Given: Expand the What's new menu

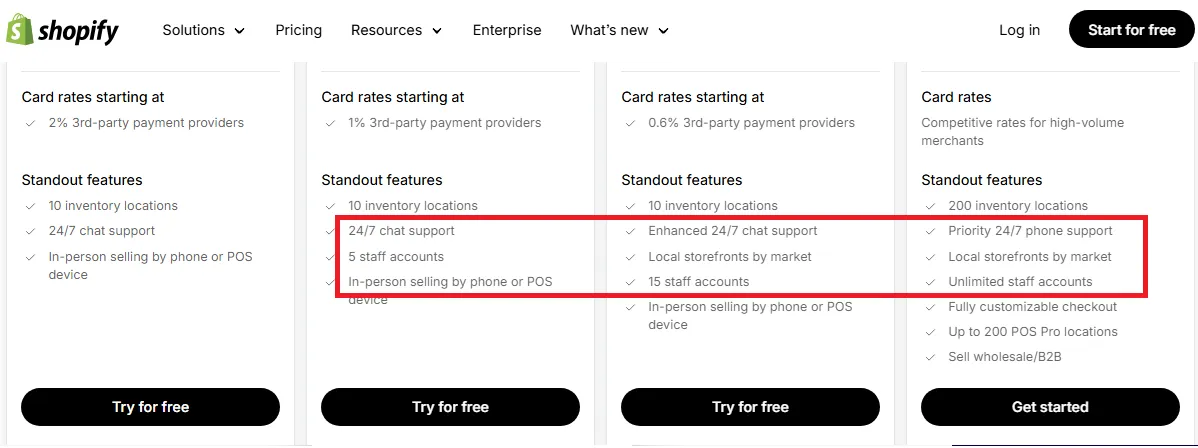Looking at the screenshot, I should (x=619, y=30).
